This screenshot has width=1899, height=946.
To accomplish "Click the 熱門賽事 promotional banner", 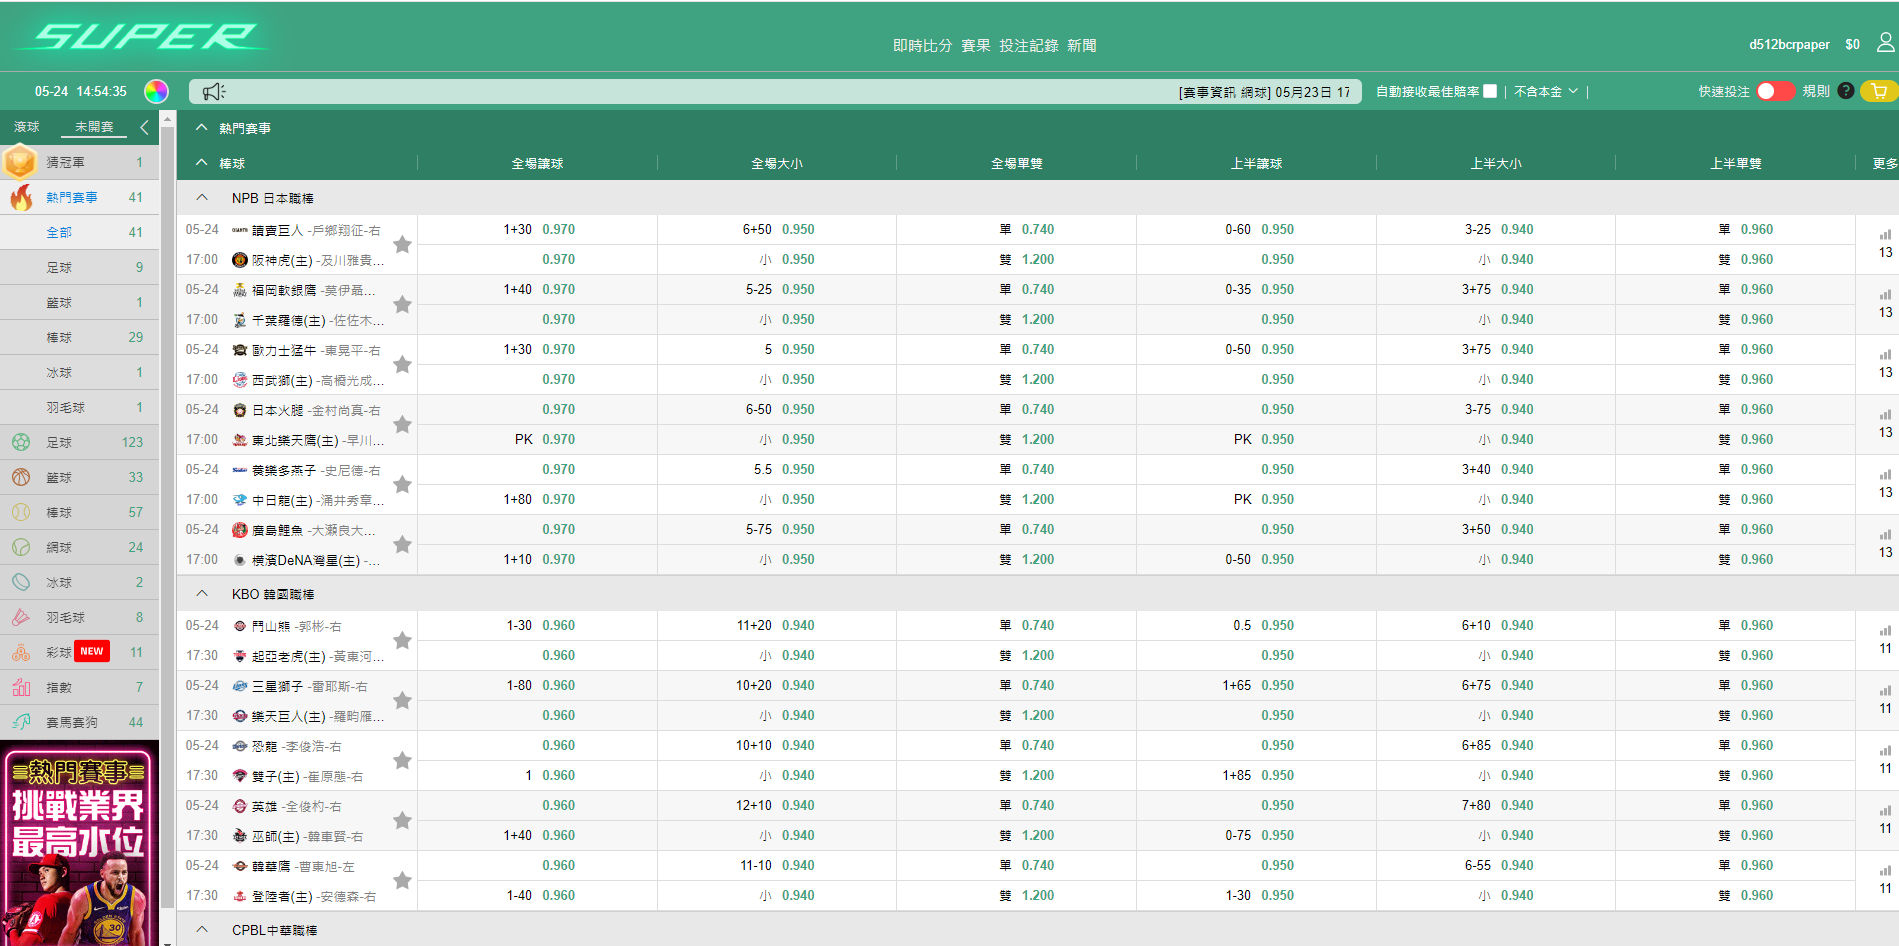I will pos(79,843).
